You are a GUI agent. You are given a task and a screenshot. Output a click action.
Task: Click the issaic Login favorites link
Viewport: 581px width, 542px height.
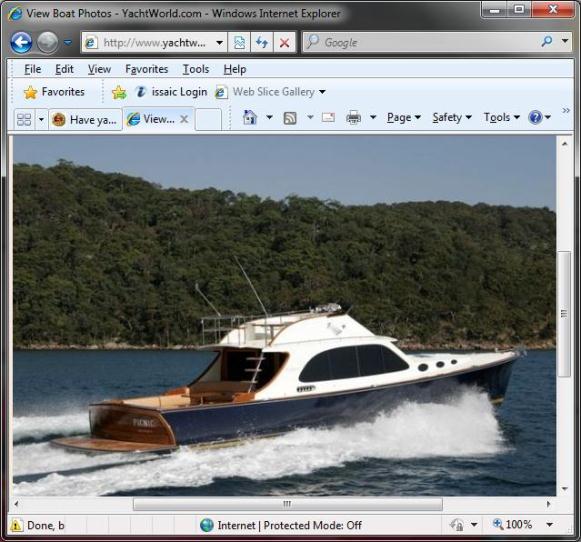(x=171, y=92)
